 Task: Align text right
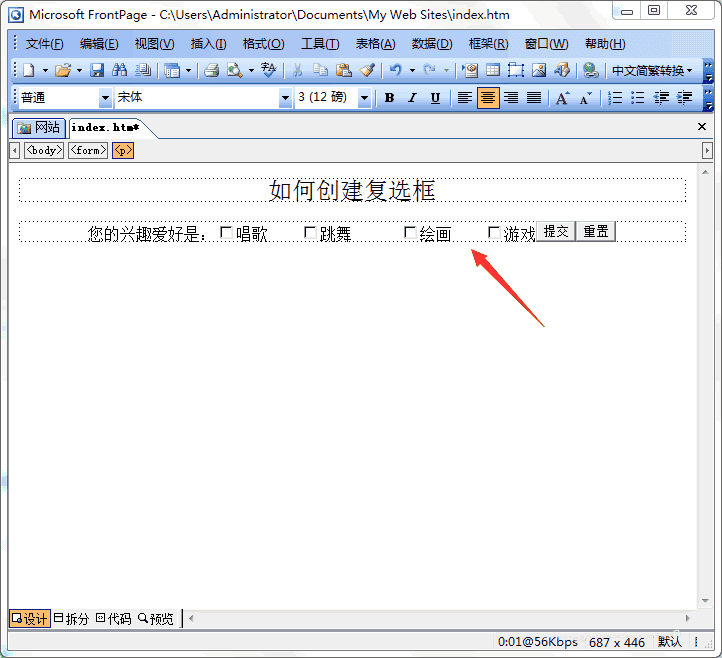coord(511,98)
